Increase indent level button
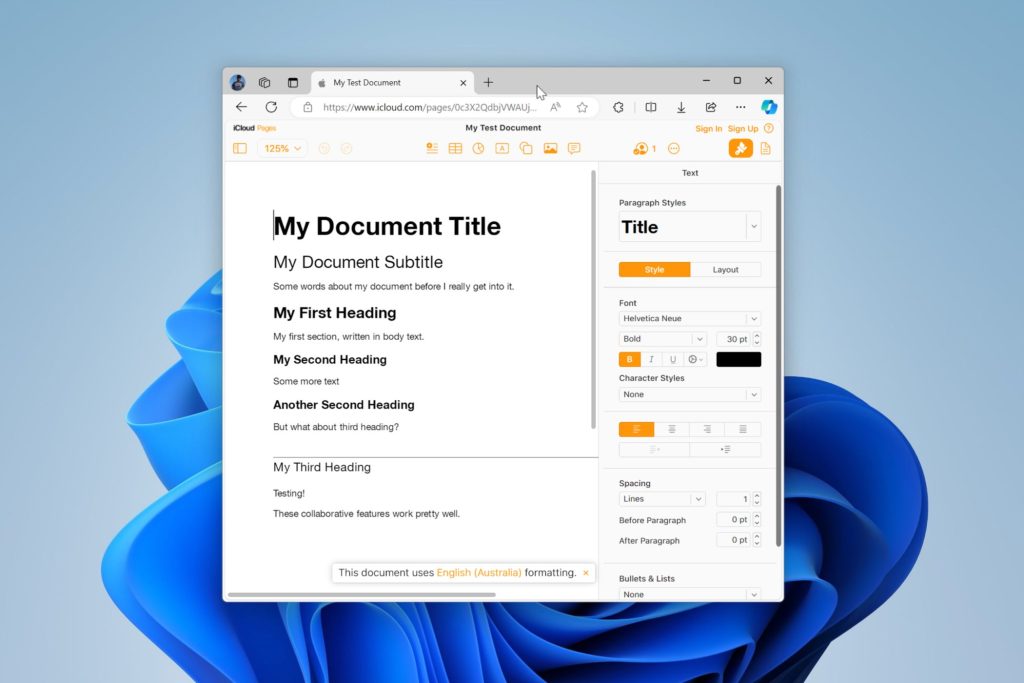The image size is (1024, 683). [726, 450]
